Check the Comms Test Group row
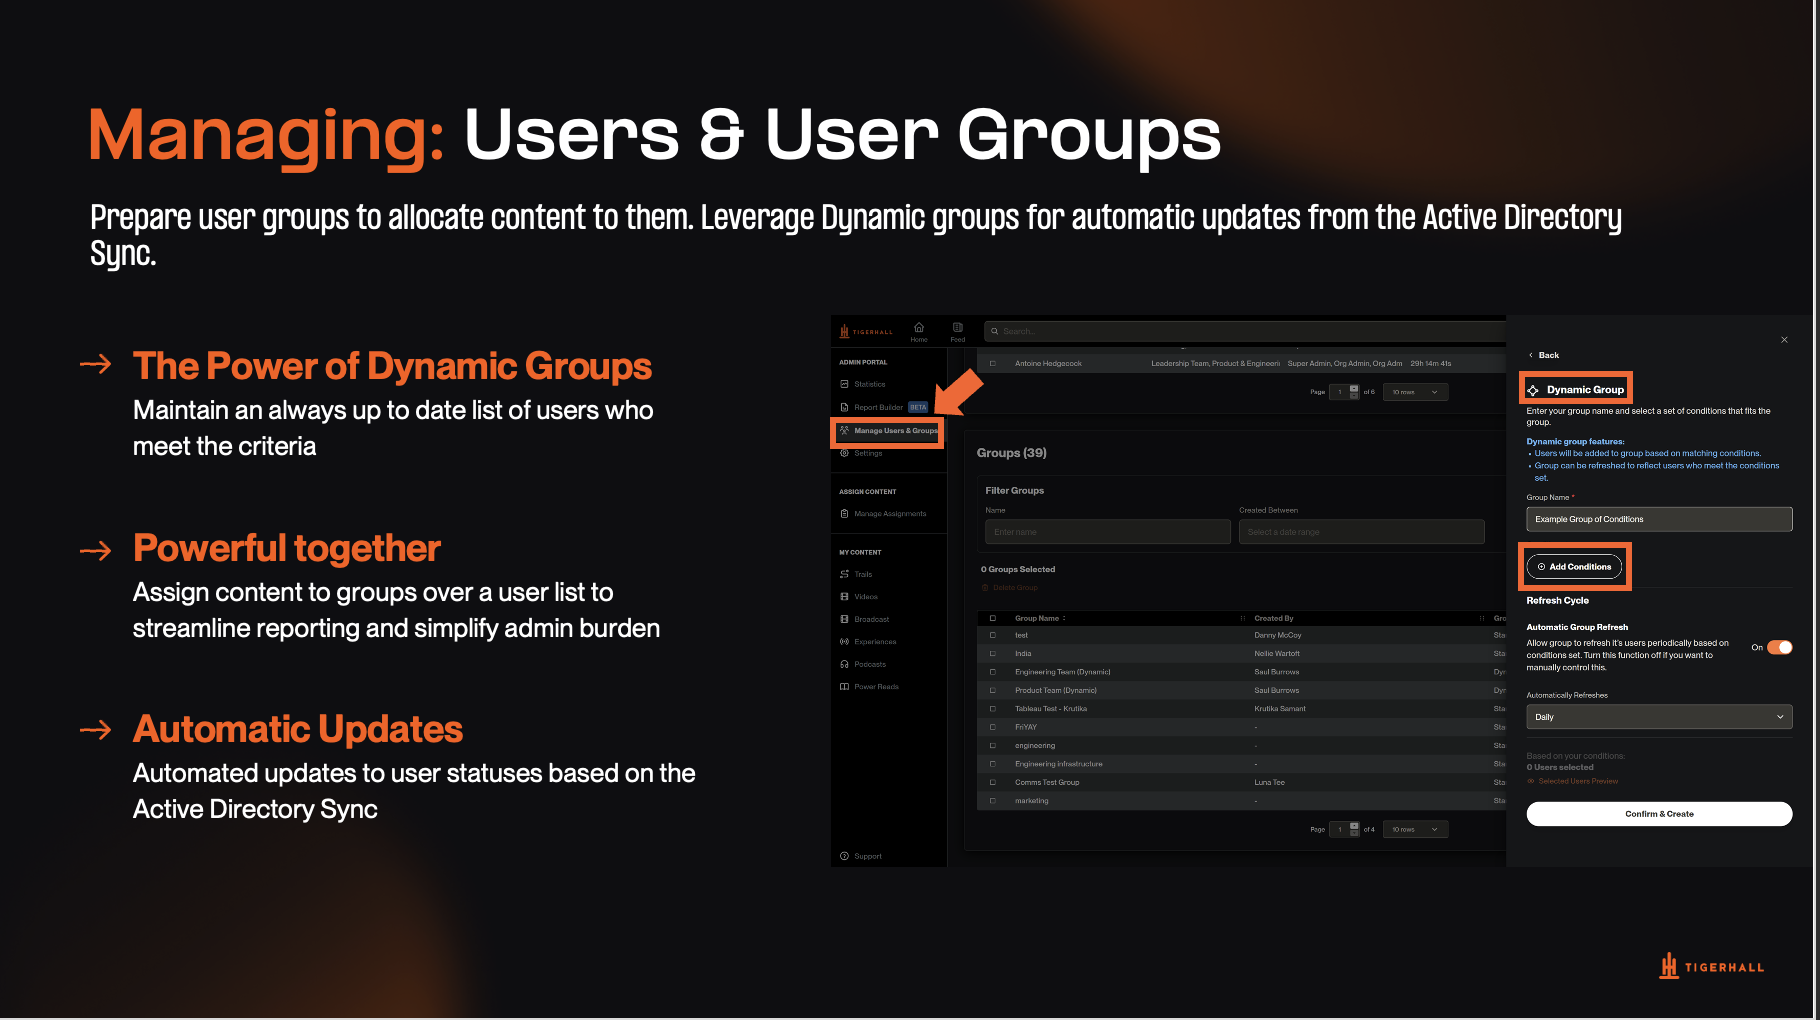 pos(993,782)
